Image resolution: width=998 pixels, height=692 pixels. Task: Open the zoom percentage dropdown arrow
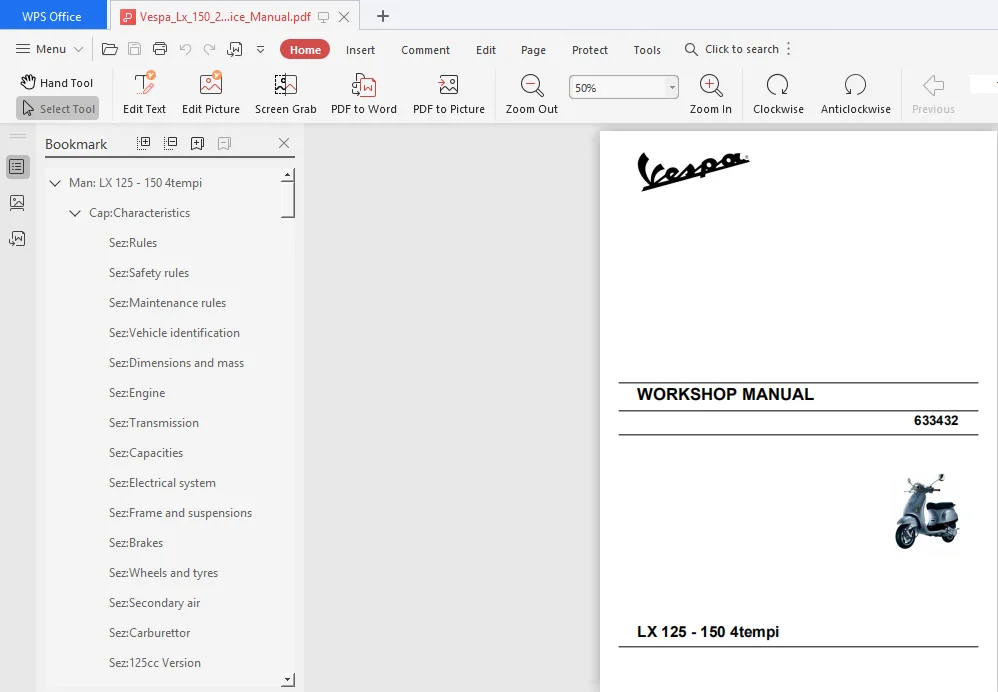tap(672, 87)
